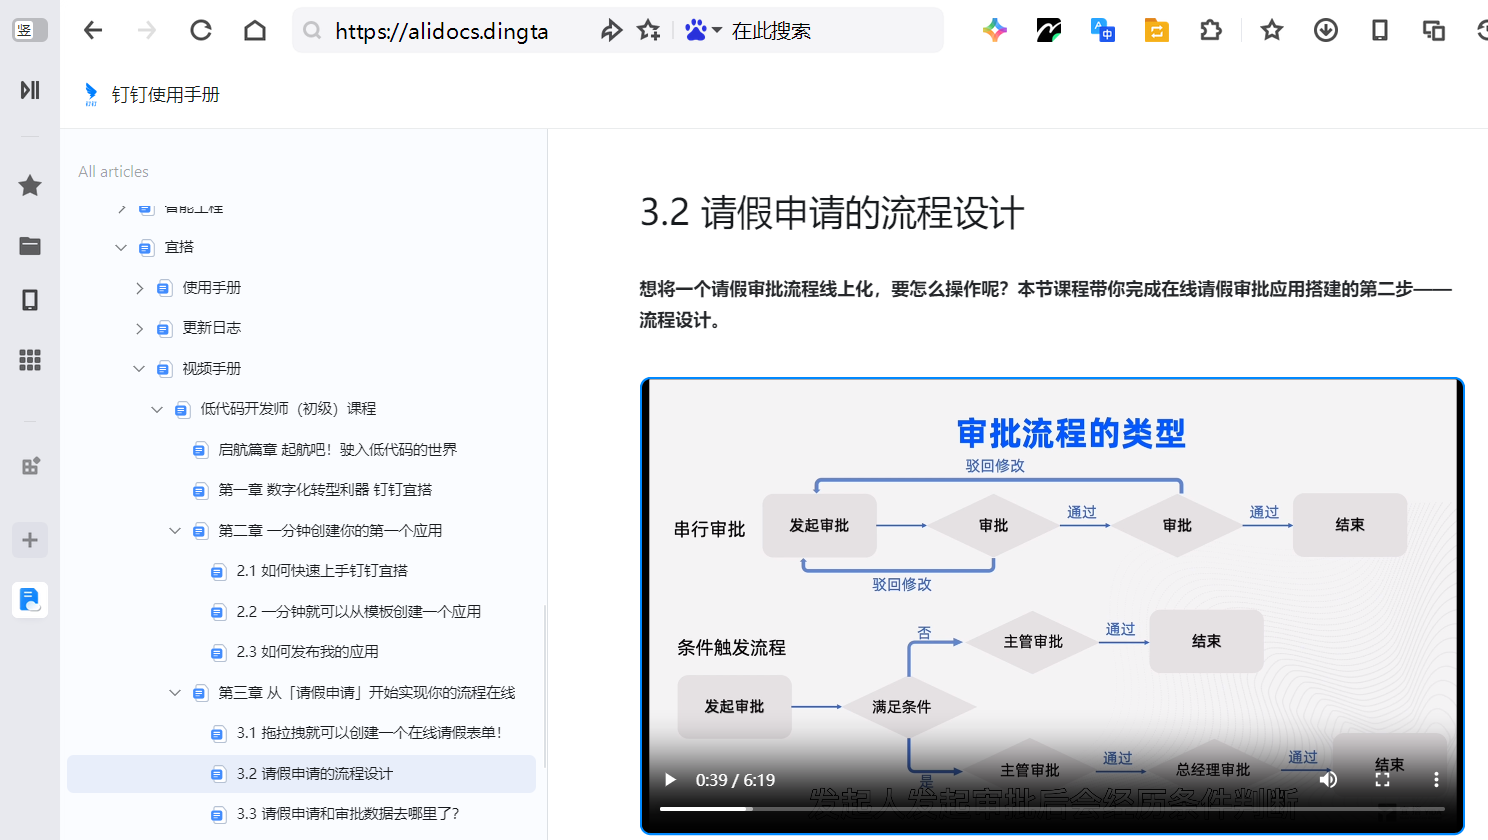
Task: Open 3.1 拖拉拽就可以创建一个在线请假表单
Action: click(370, 733)
